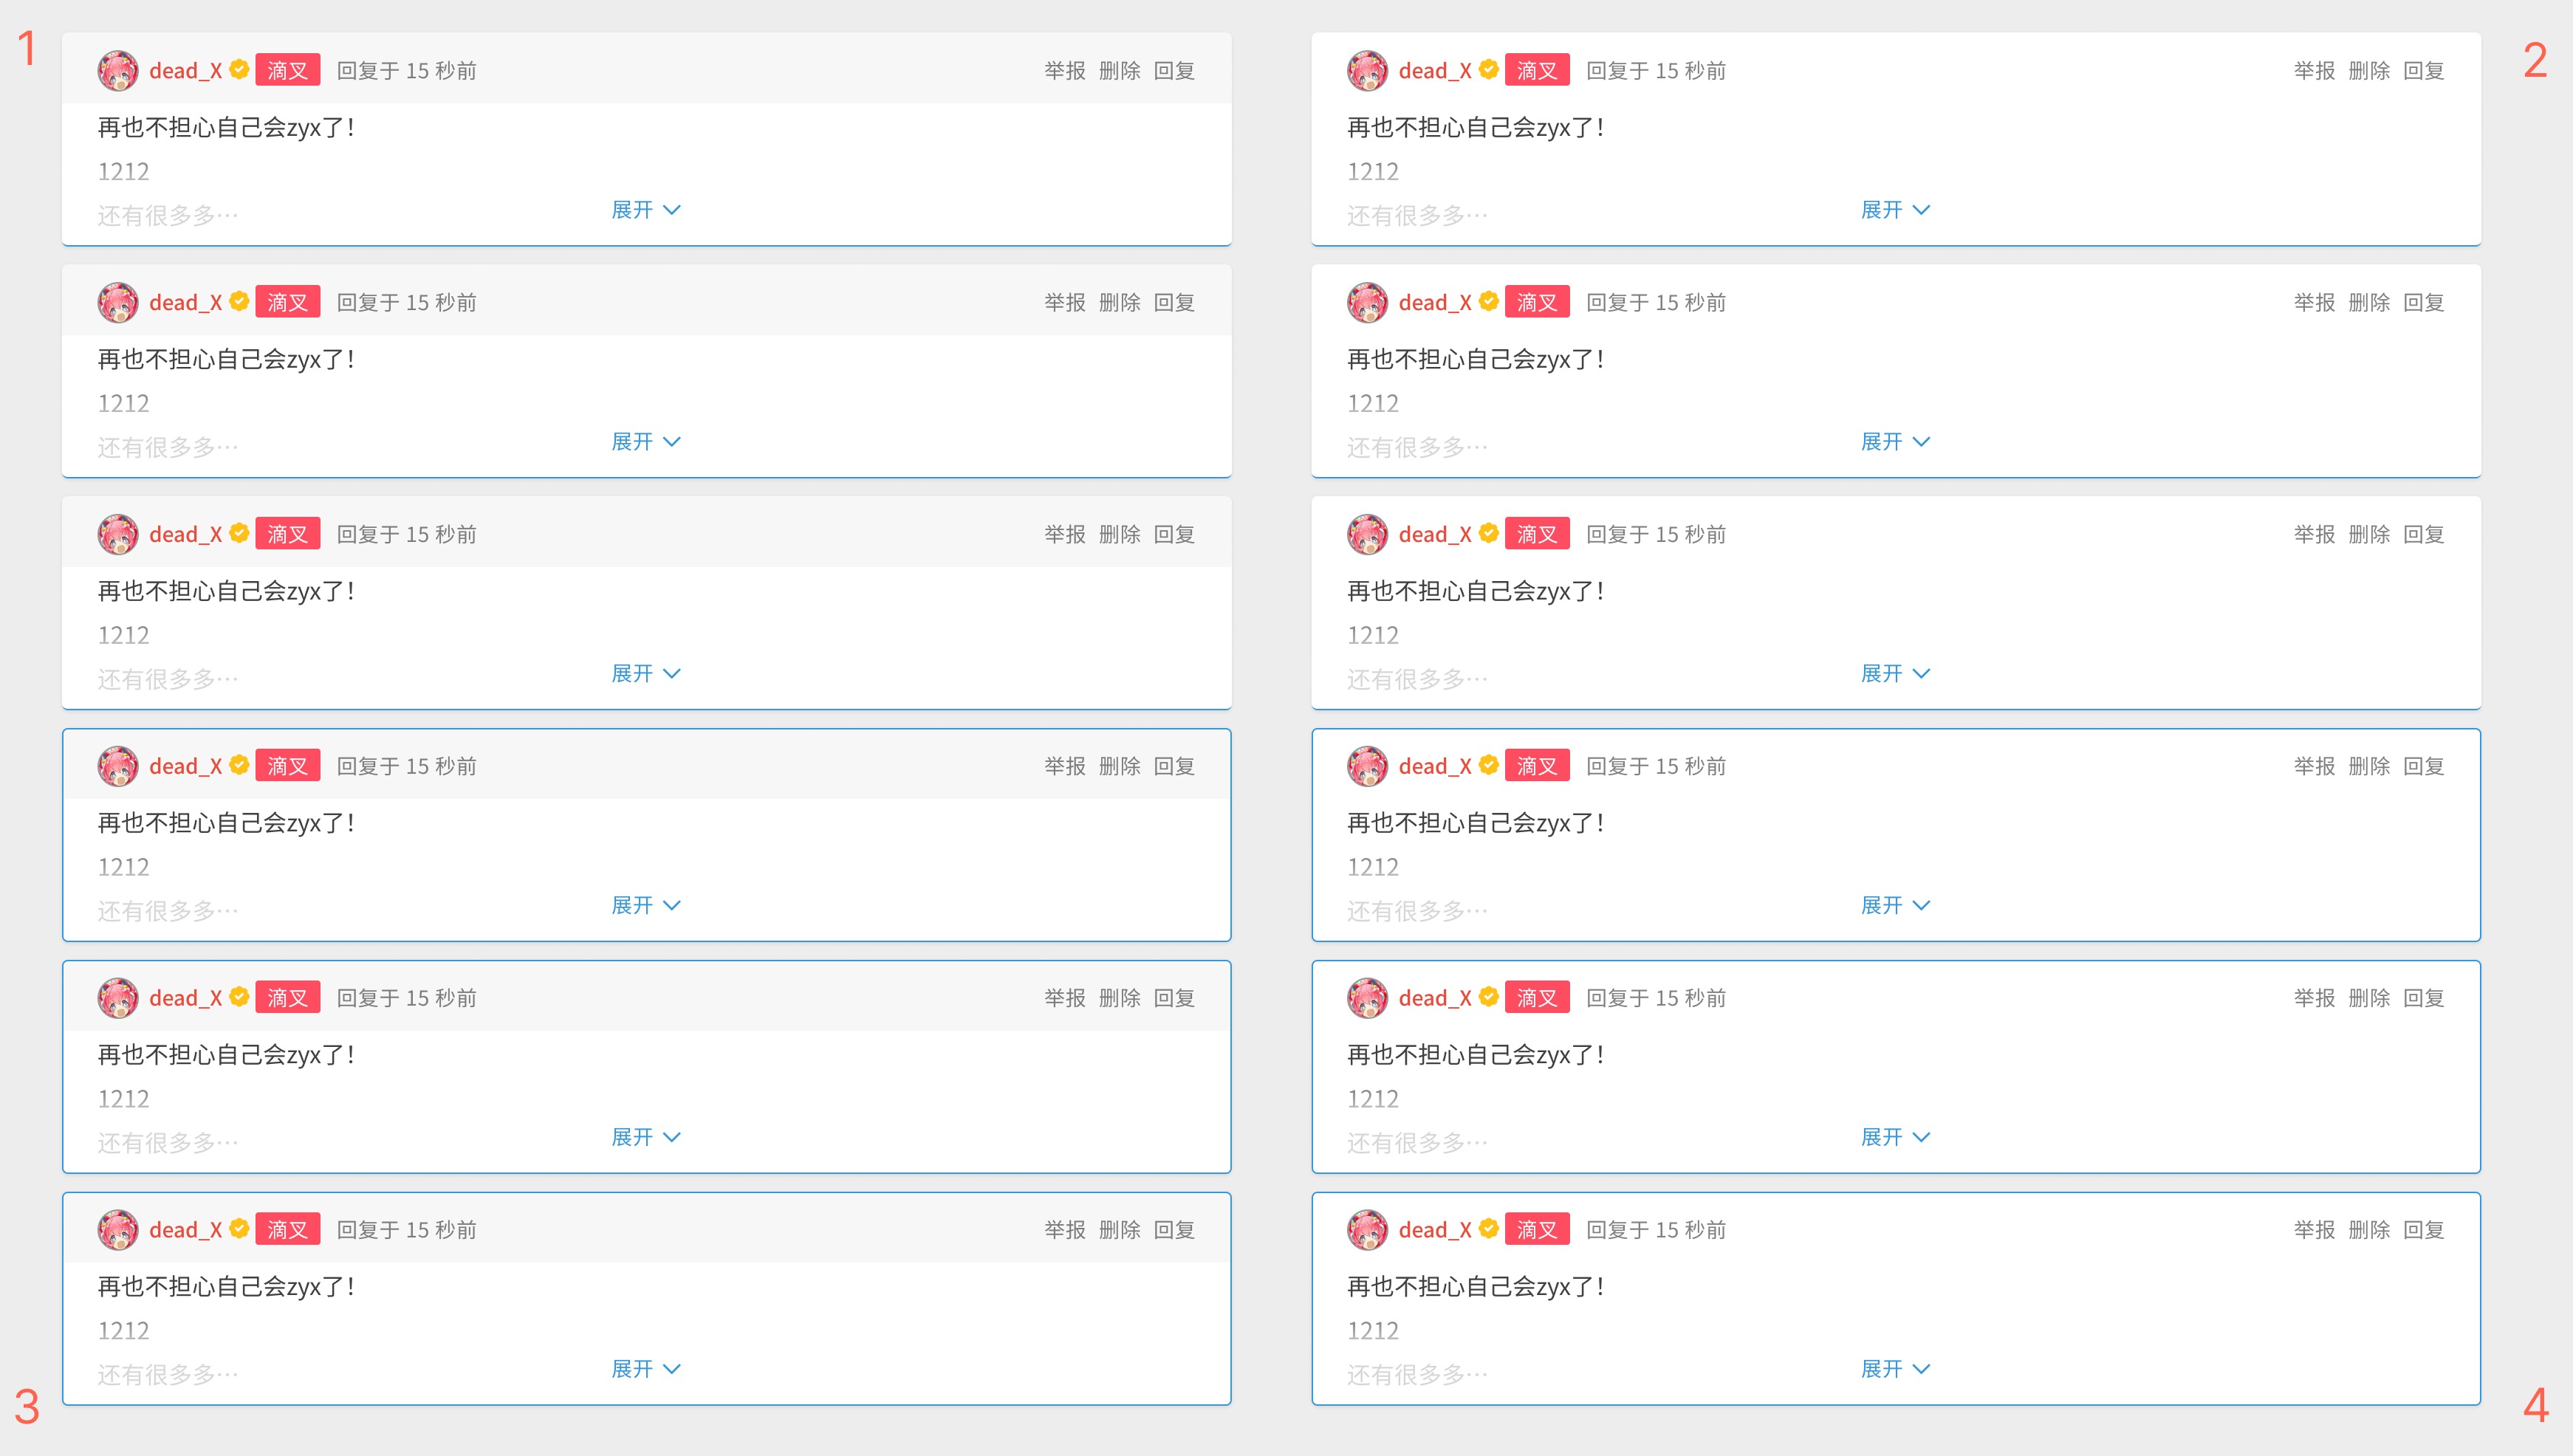Expand the bottom-right comment with 展开

[x=1894, y=1369]
